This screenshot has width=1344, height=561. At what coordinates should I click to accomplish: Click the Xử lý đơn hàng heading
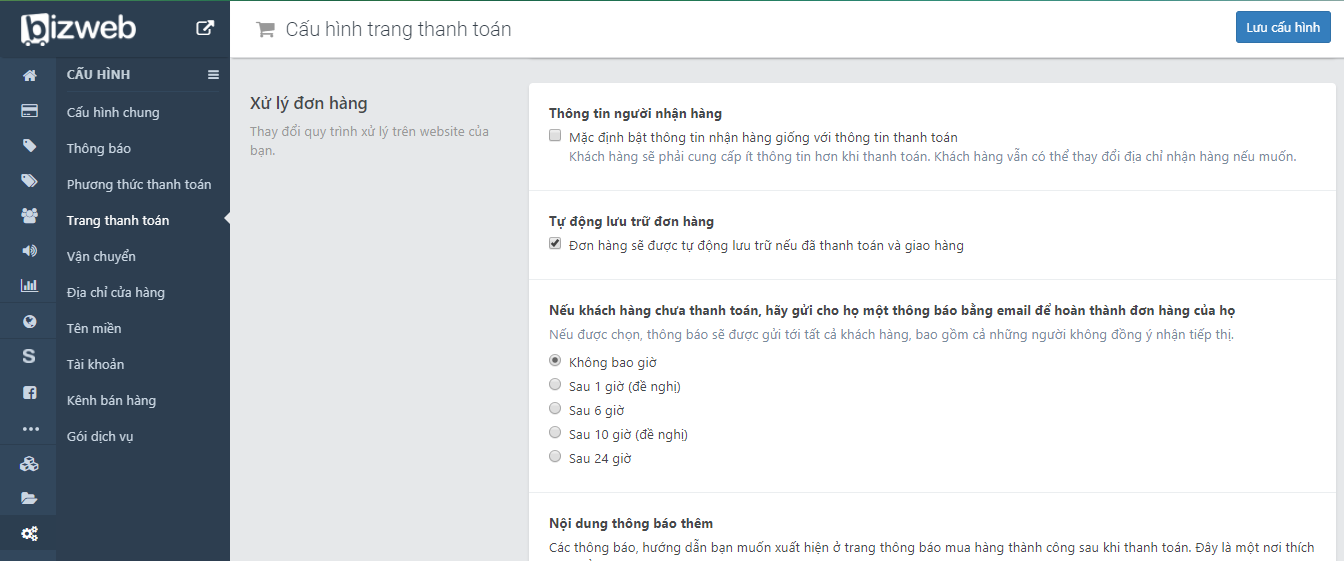click(x=309, y=103)
